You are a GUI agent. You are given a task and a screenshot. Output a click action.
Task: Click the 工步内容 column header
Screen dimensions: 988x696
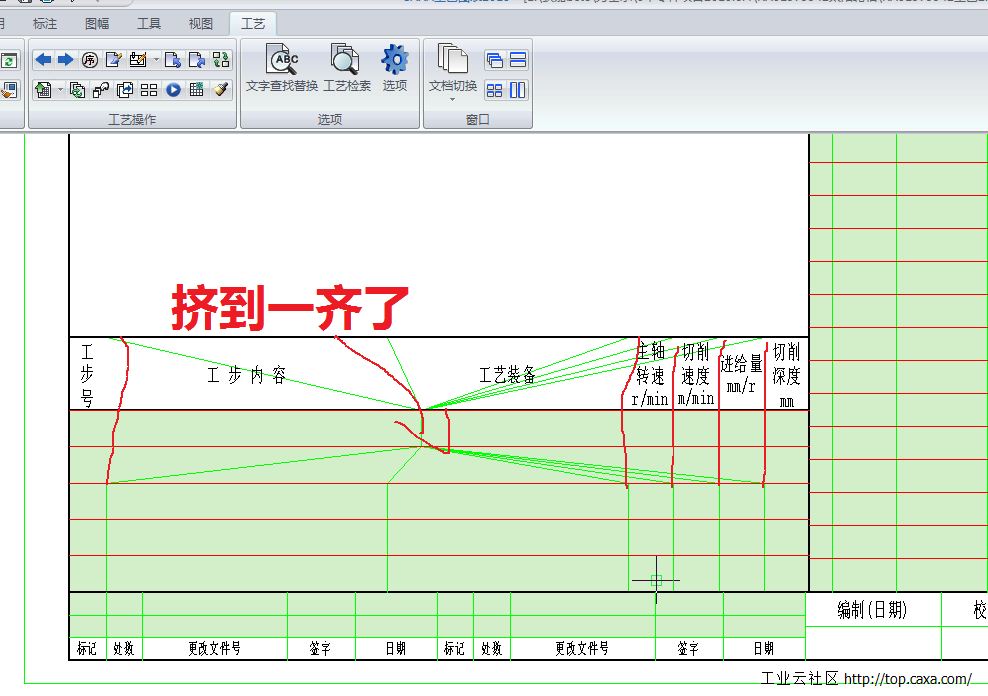point(246,375)
